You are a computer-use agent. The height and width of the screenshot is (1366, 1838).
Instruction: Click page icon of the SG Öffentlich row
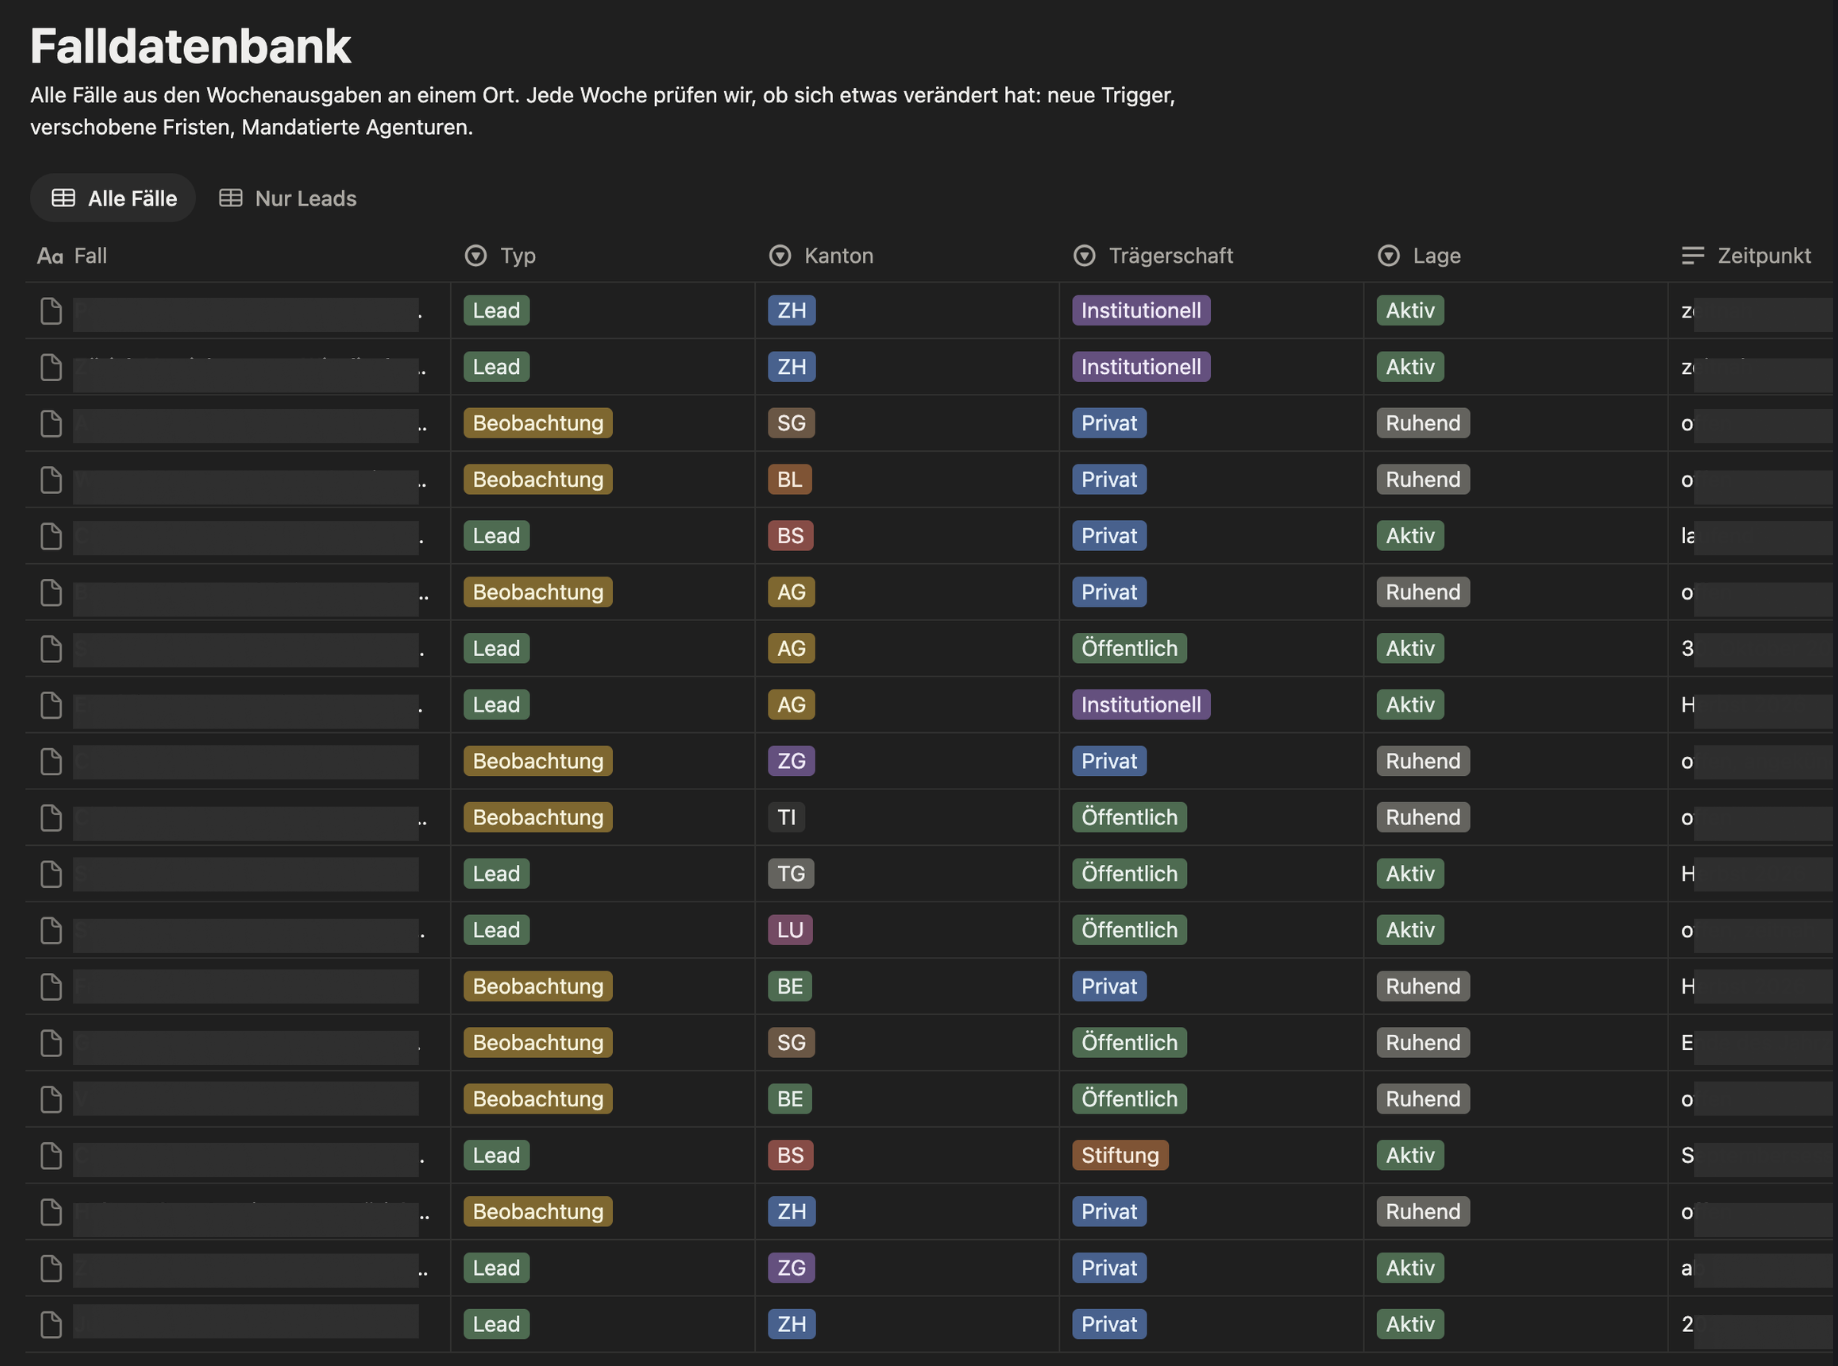pyautogui.click(x=51, y=1043)
